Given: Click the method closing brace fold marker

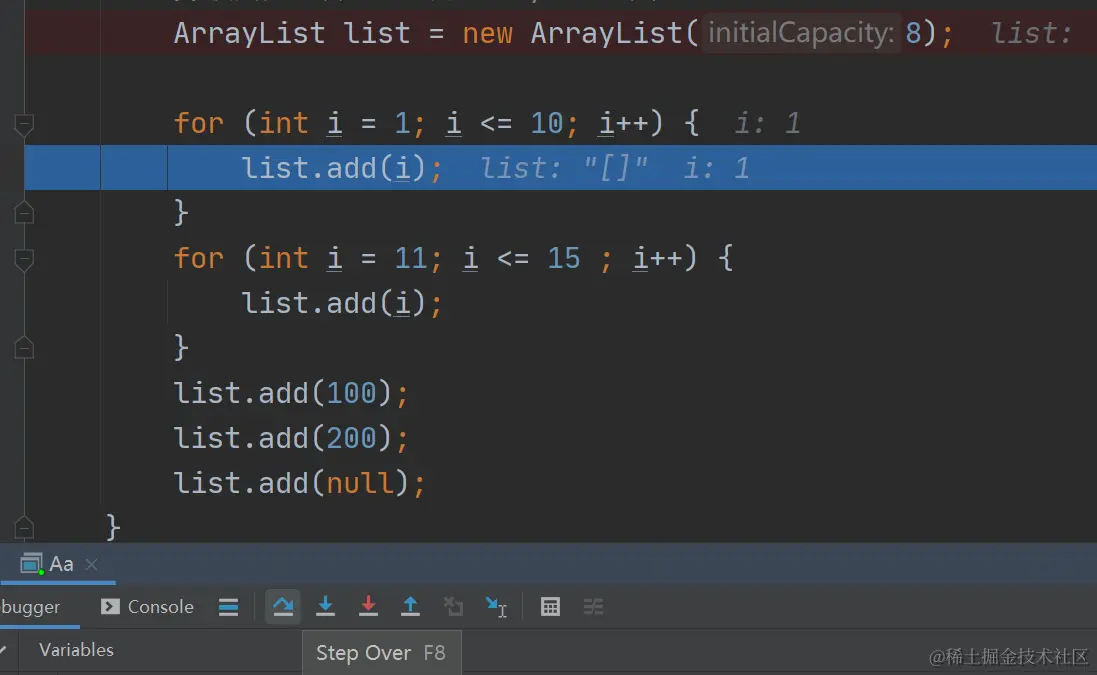Looking at the screenshot, I should click(x=24, y=527).
